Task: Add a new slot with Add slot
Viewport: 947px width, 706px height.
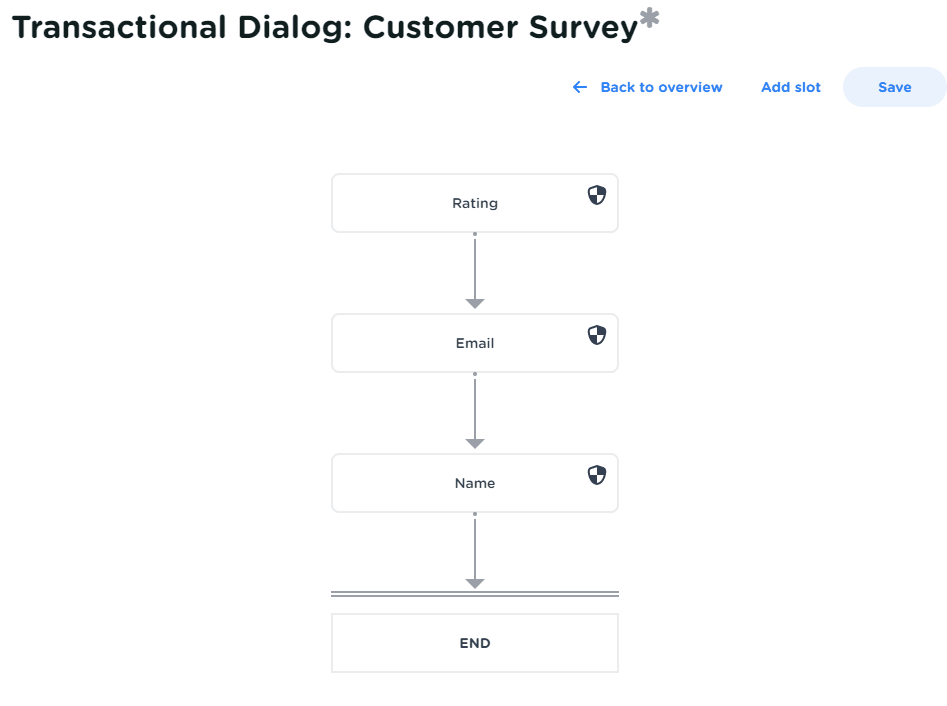Action: 791,87
